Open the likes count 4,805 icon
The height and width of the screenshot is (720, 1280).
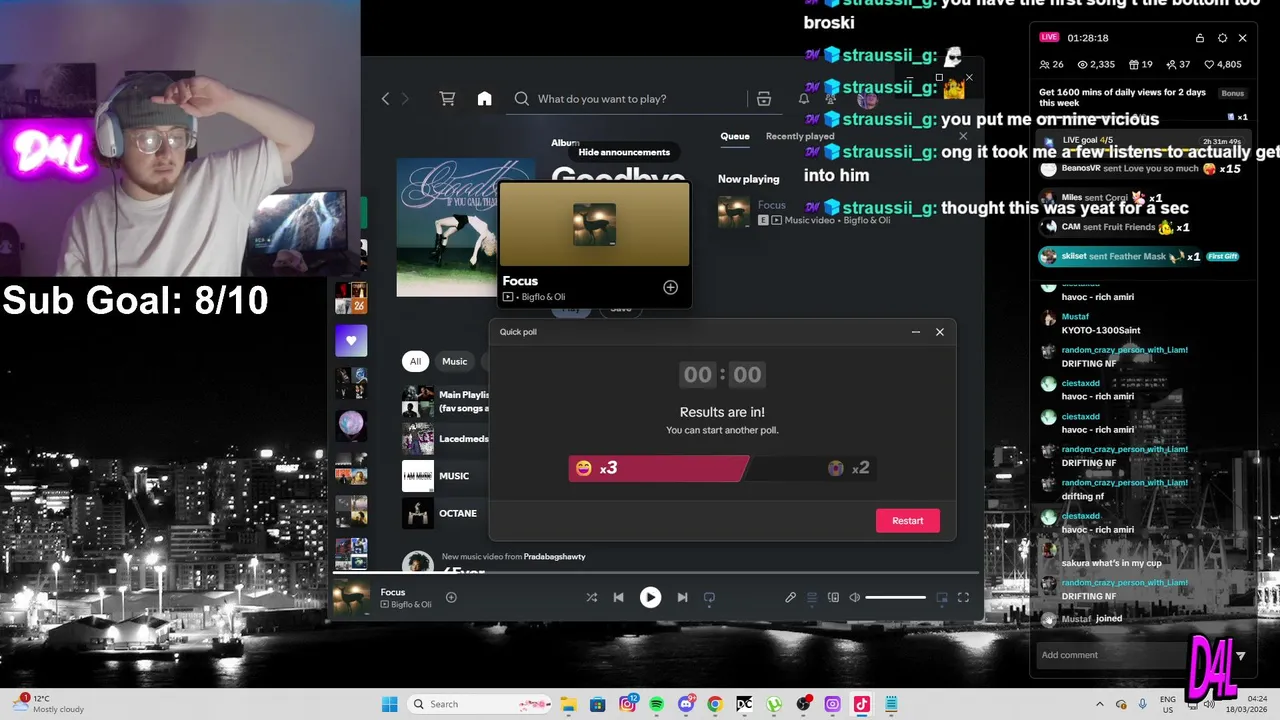click(1223, 64)
